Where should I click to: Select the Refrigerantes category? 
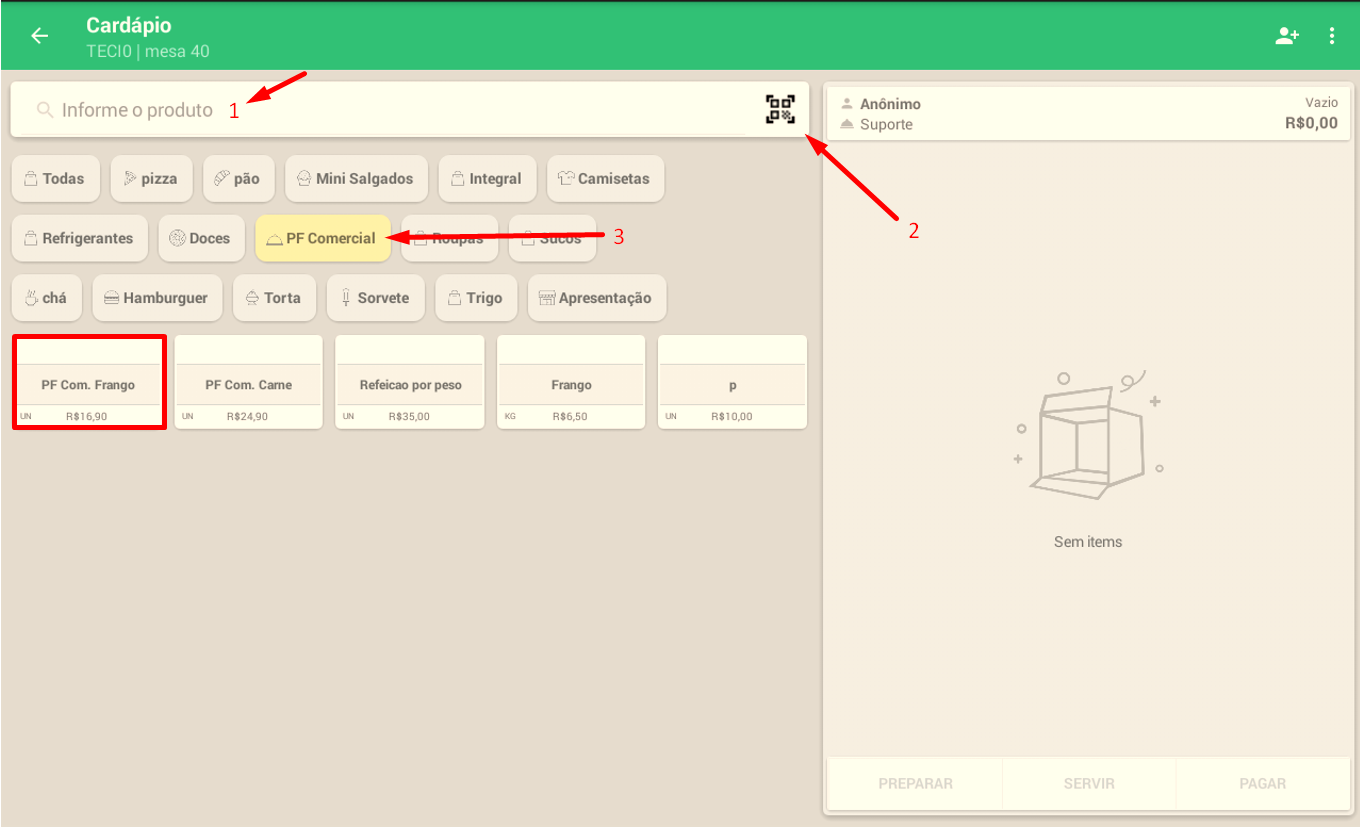[x=79, y=238]
